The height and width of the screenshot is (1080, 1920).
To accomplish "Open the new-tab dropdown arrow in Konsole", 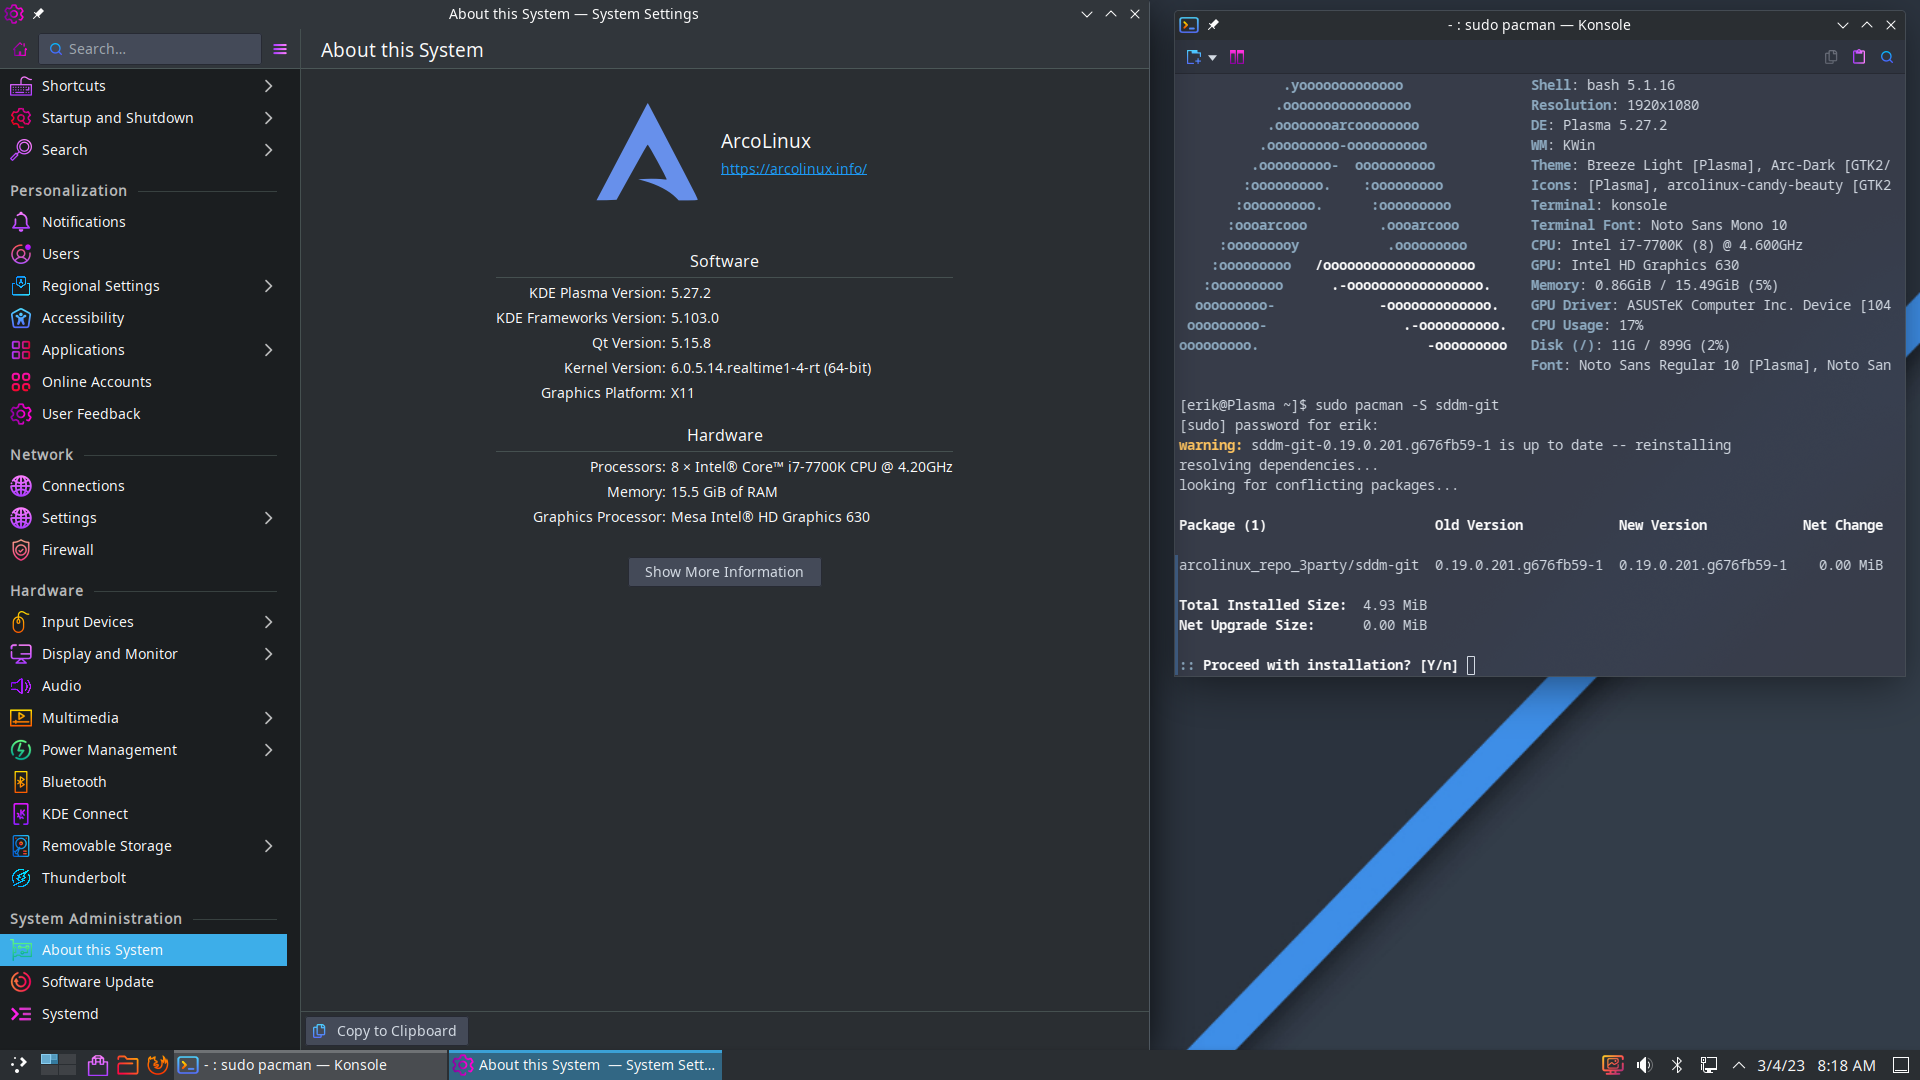I will [1212, 57].
